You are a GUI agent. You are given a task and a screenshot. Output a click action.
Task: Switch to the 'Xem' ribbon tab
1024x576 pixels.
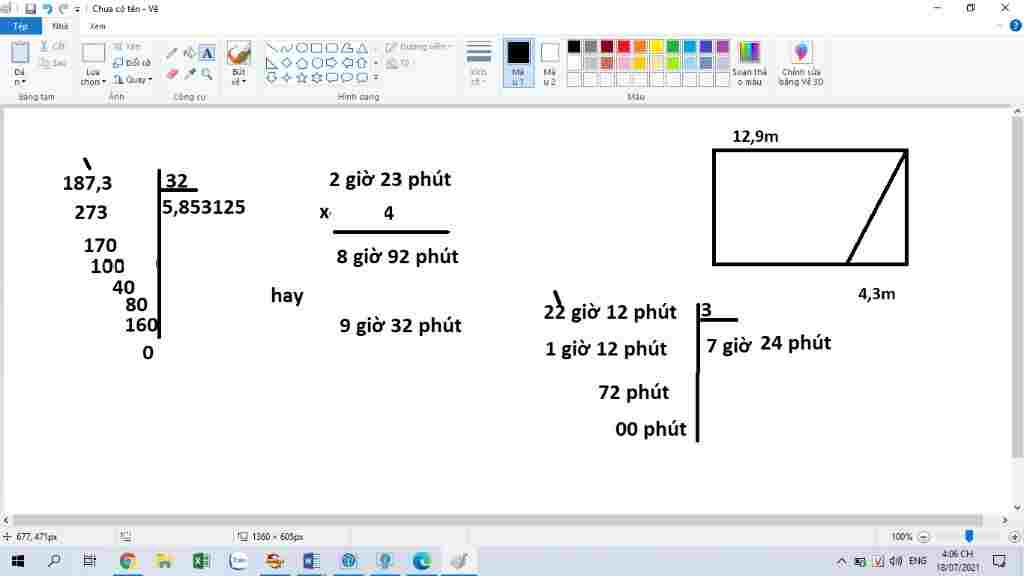click(x=96, y=26)
